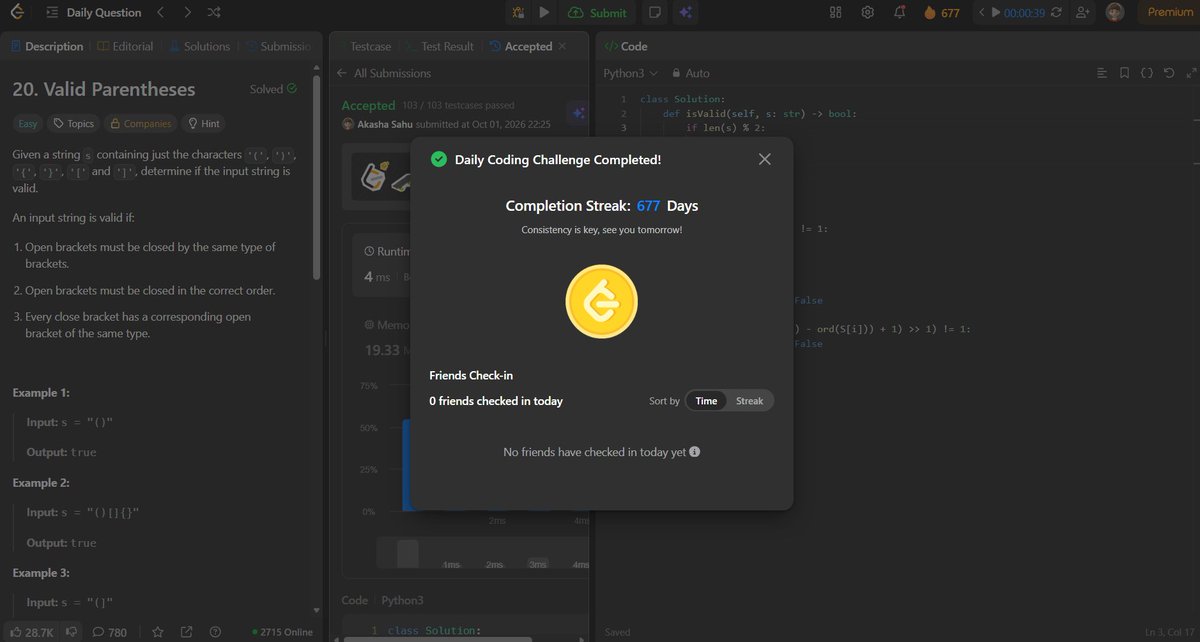
Task: Open the notifications bell
Action: [x=899, y=13]
